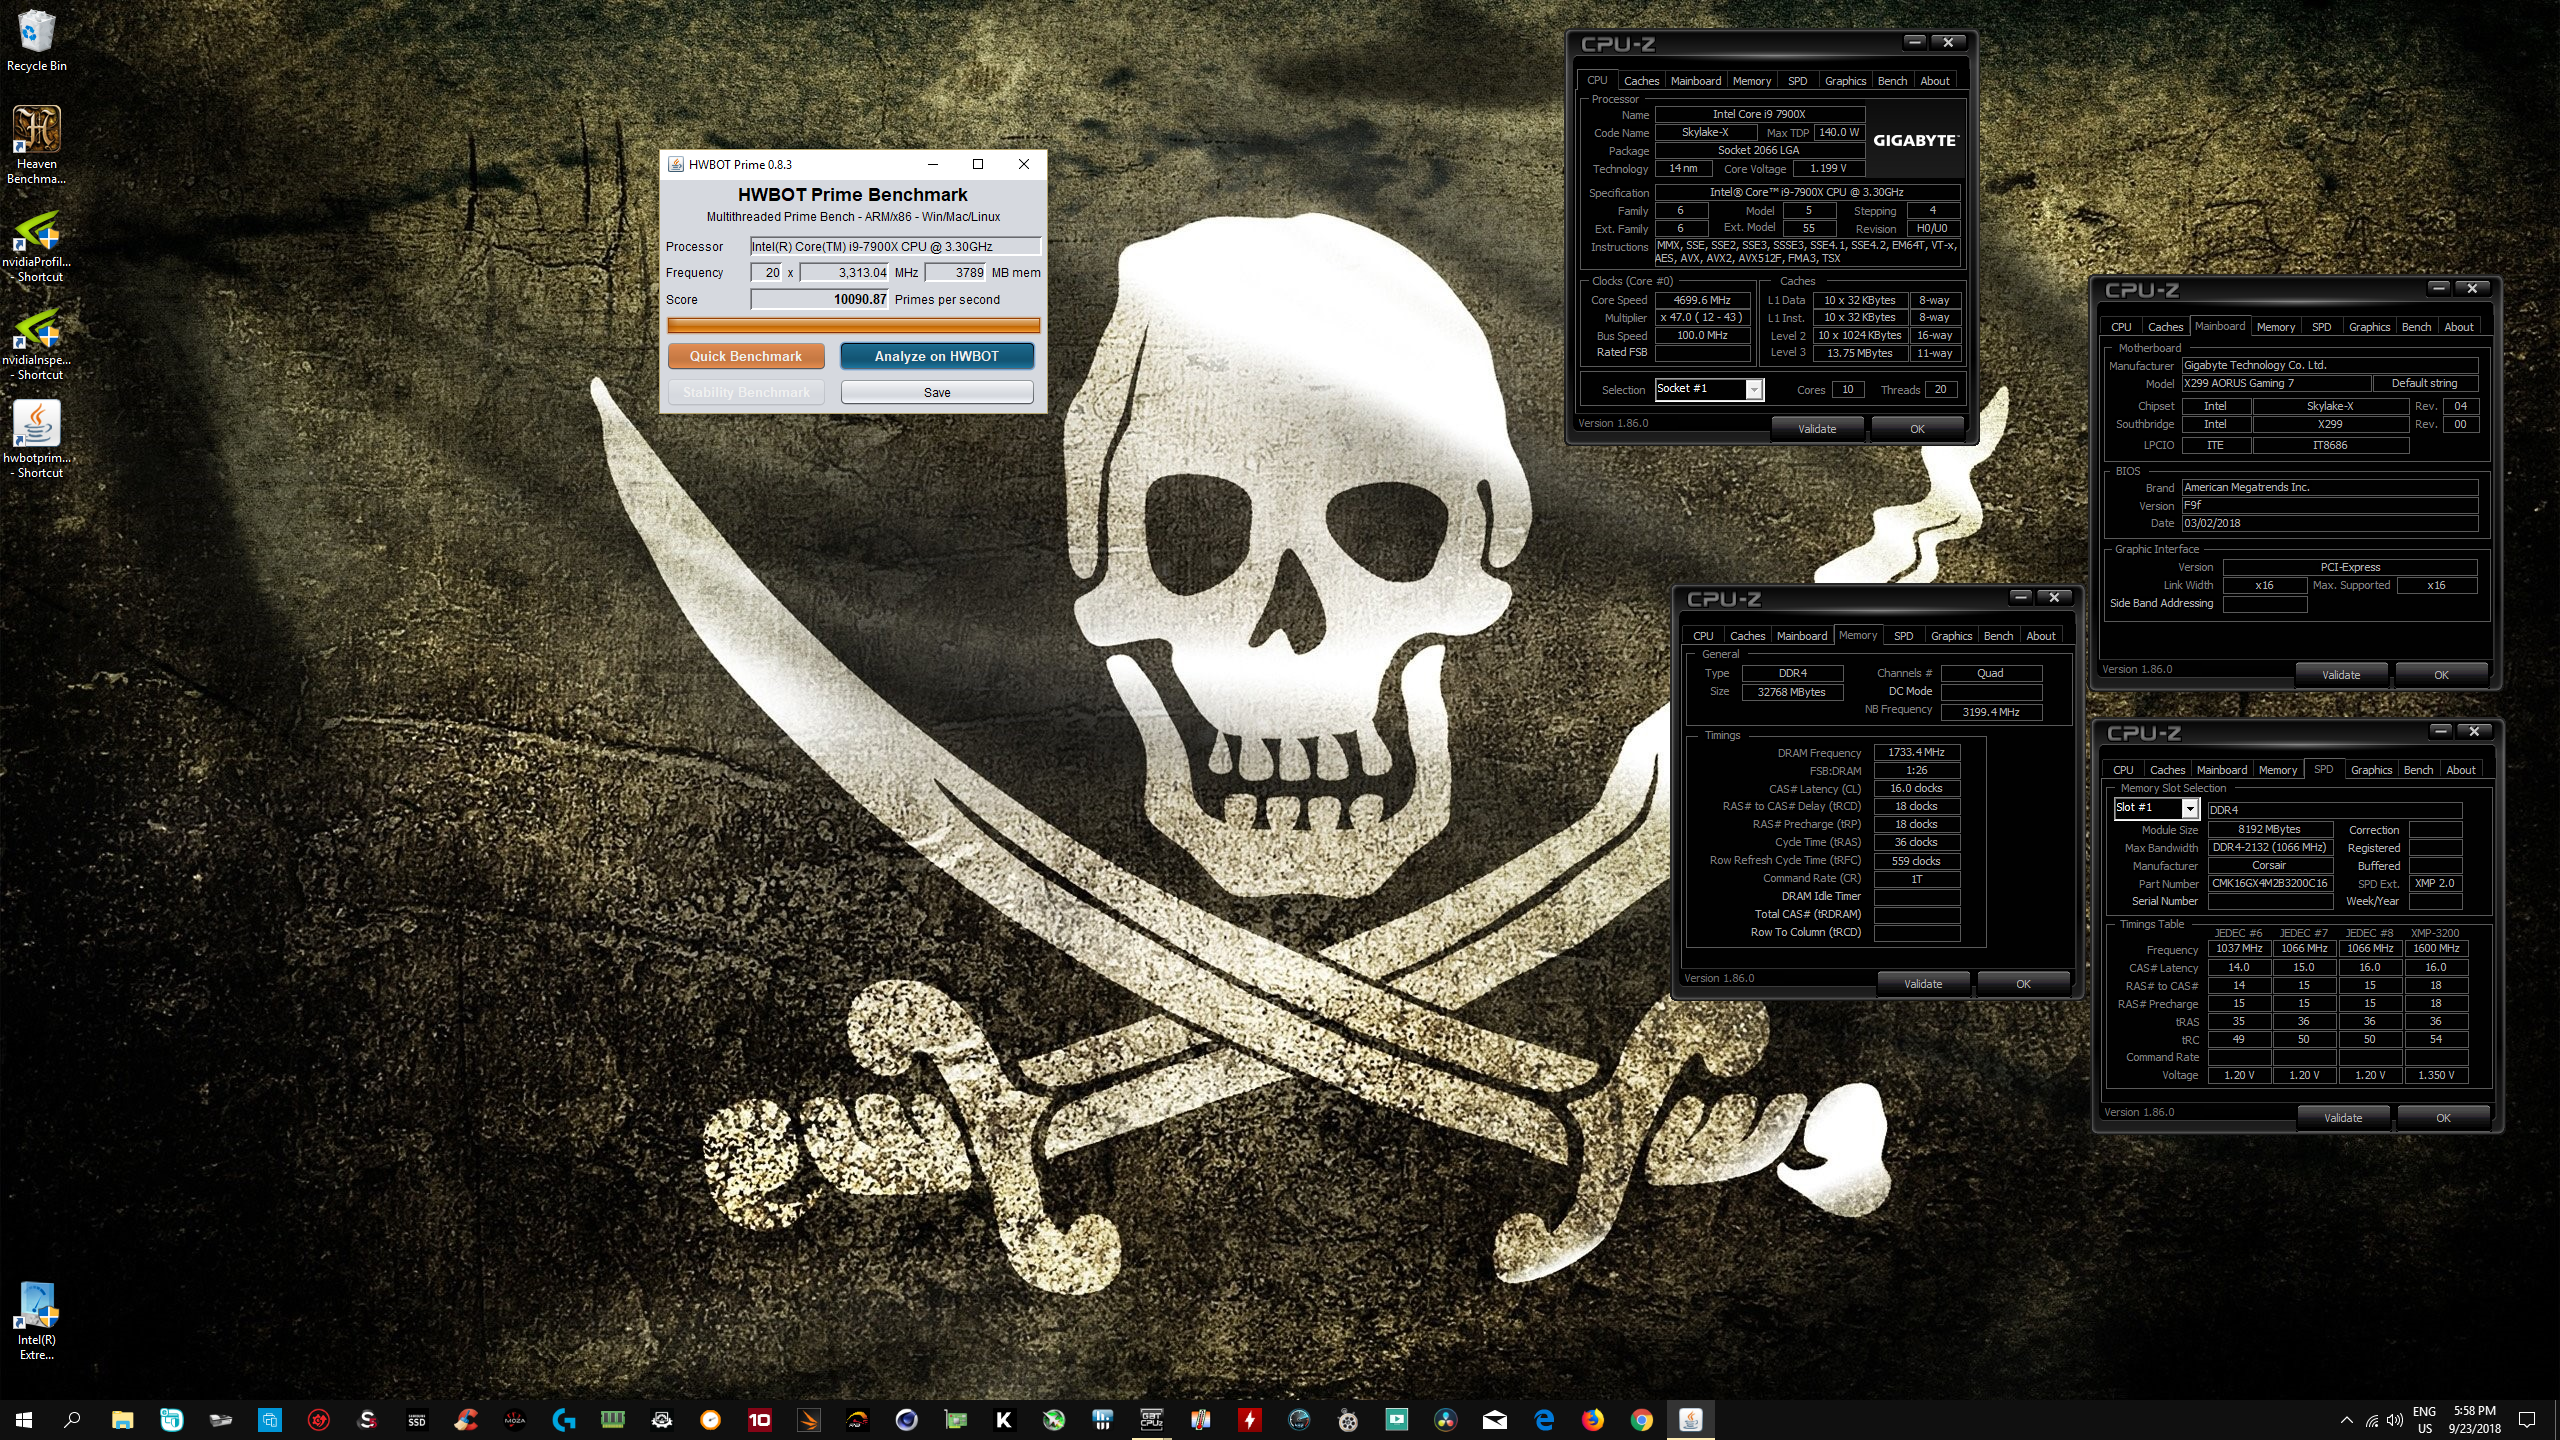Open the nvidiaProfileInspector shortcut icon
The width and height of the screenshot is (2560, 1440).
coord(36,246)
